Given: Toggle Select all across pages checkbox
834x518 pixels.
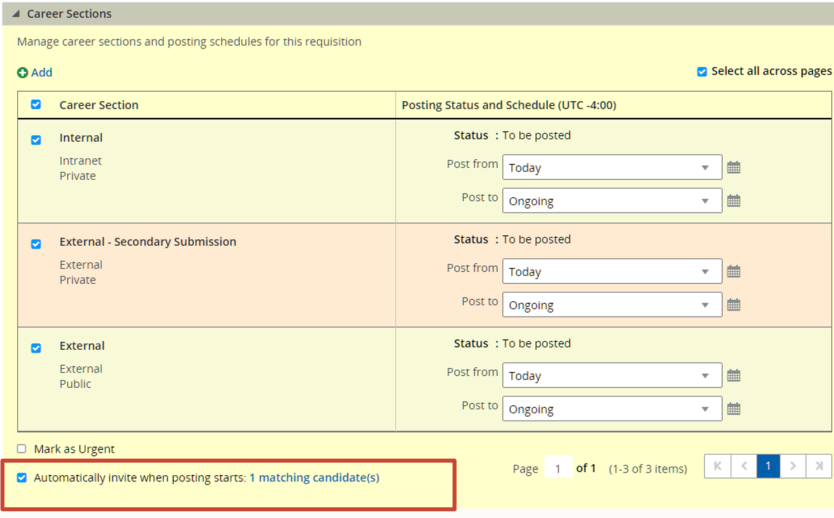Looking at the screenshot, I should (702, 72).
